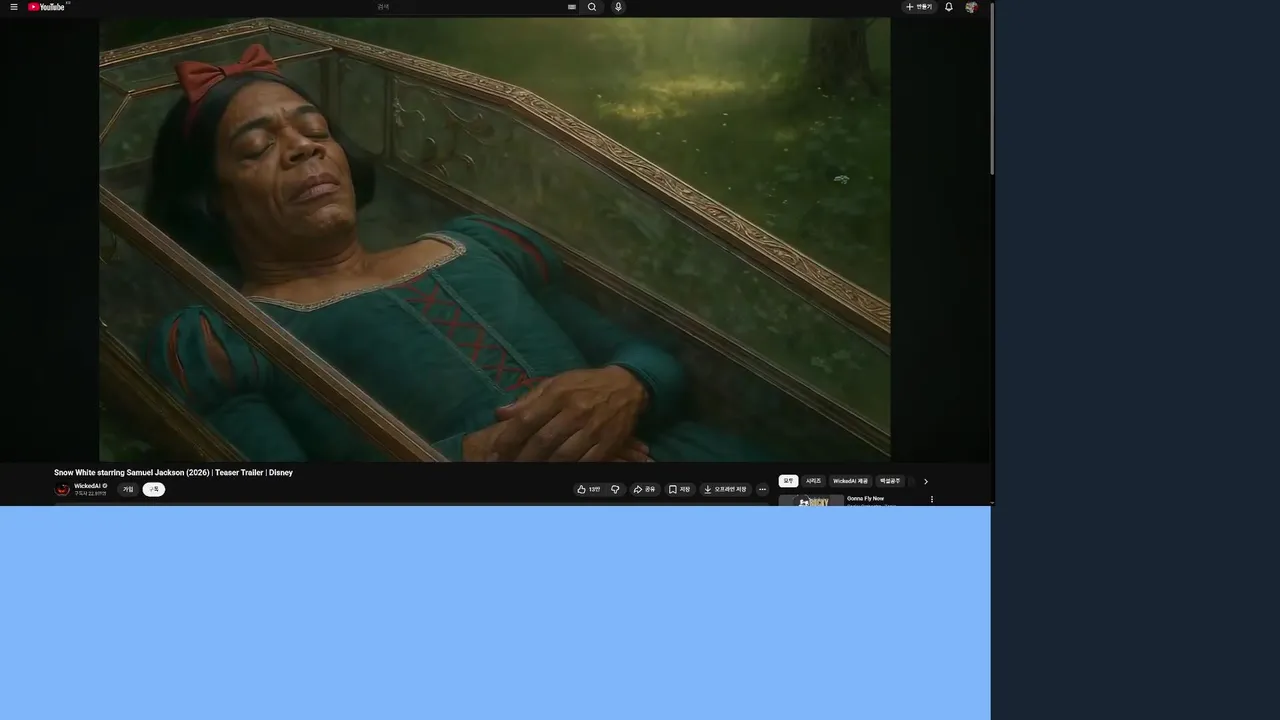Open the Gonna Fly Now video title
Image resolution: width=1280 pixels, height=720 pixels.
coord(866,498)
